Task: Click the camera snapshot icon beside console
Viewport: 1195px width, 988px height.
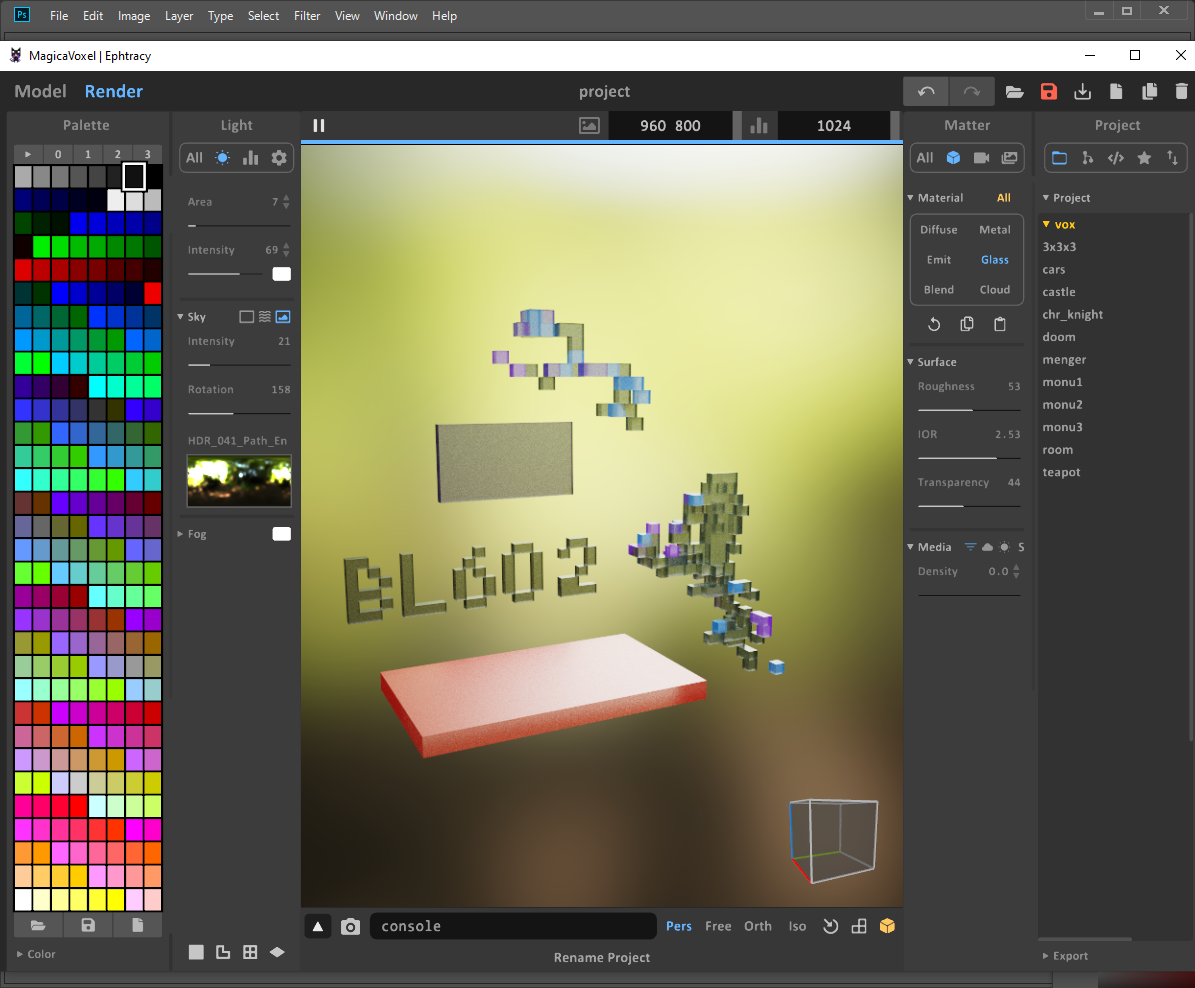Action: point(350,927)
